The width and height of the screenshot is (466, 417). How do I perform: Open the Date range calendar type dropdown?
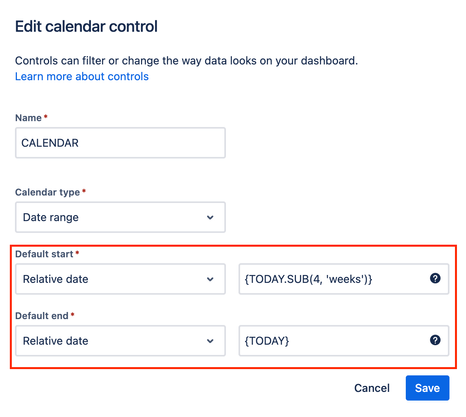click(120, 217)
